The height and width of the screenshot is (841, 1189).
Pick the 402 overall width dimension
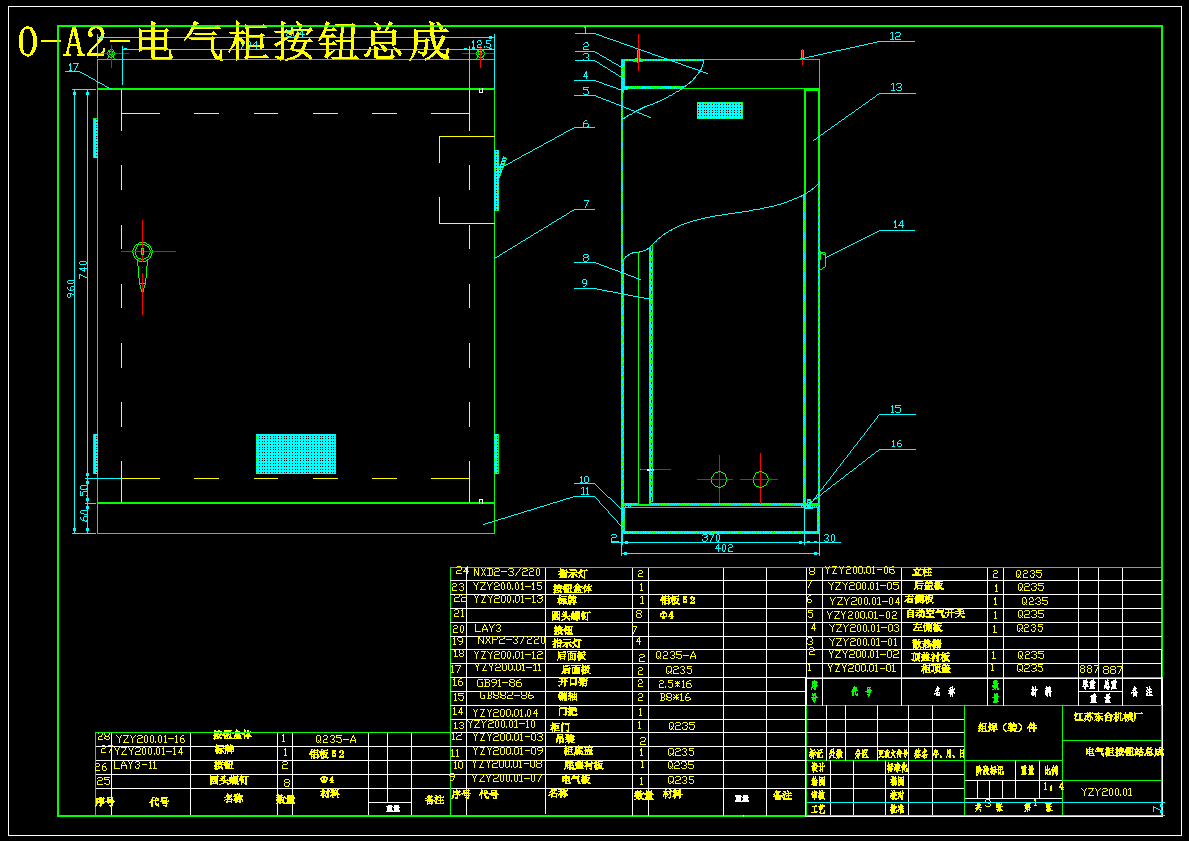[x=724, y=548]
